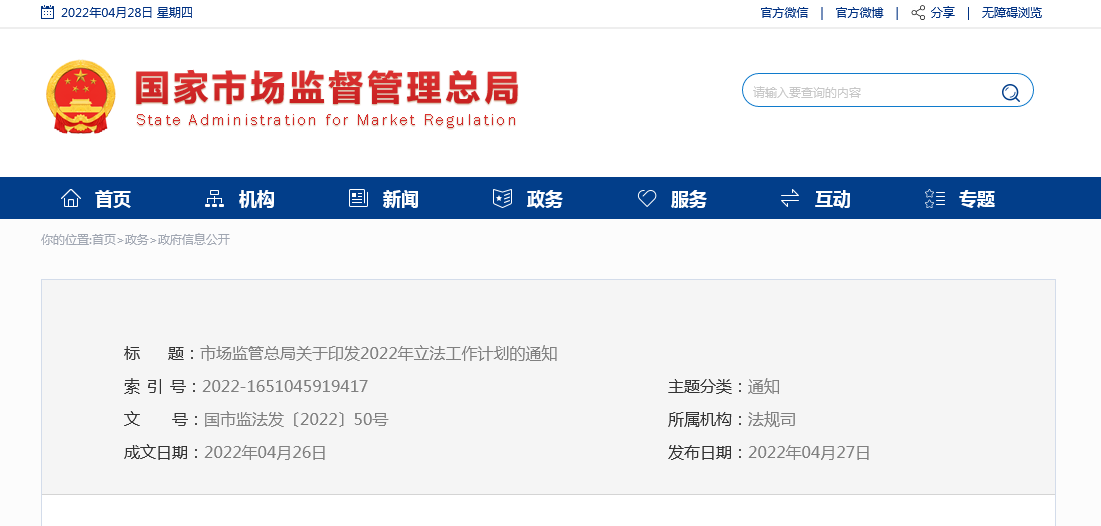Open the 官方微博 link
Image resolution: width=1101 pixels, height=526 pixels.
pyautogui.click(x=859, y=13)
